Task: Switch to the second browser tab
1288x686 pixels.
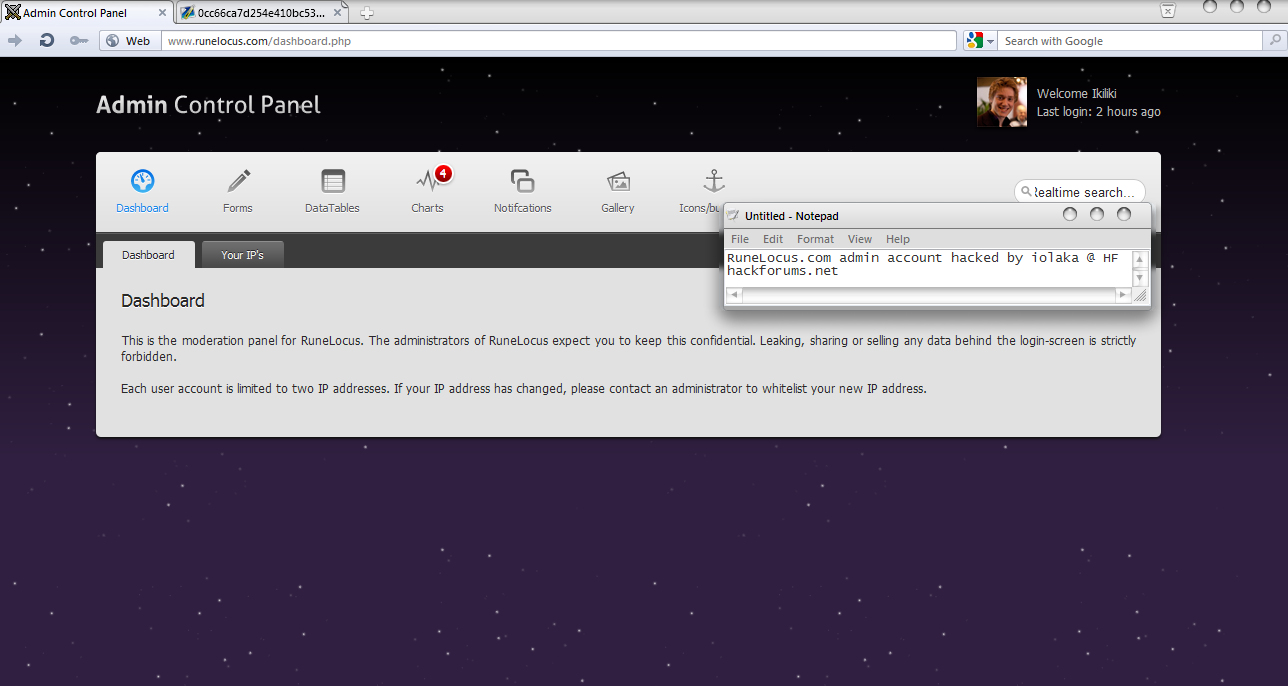Action: pos(262,13)
